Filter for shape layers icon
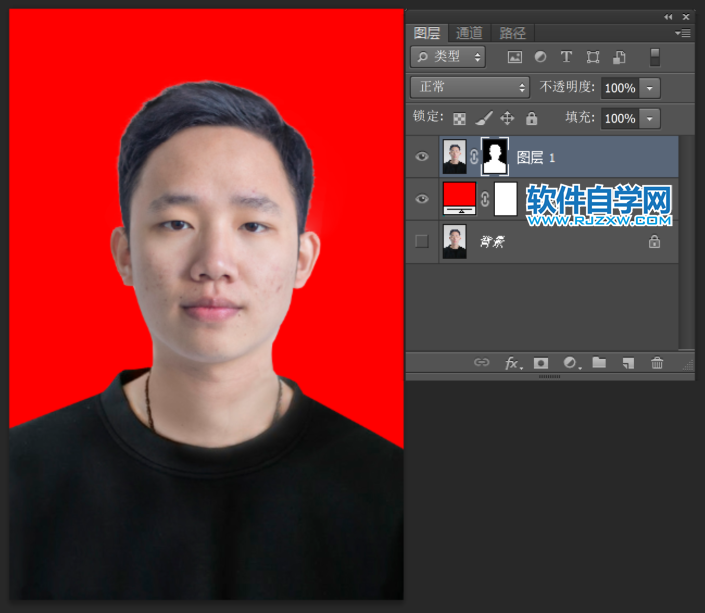The width and height of the screenshot is (705, 613). point(593,57)
